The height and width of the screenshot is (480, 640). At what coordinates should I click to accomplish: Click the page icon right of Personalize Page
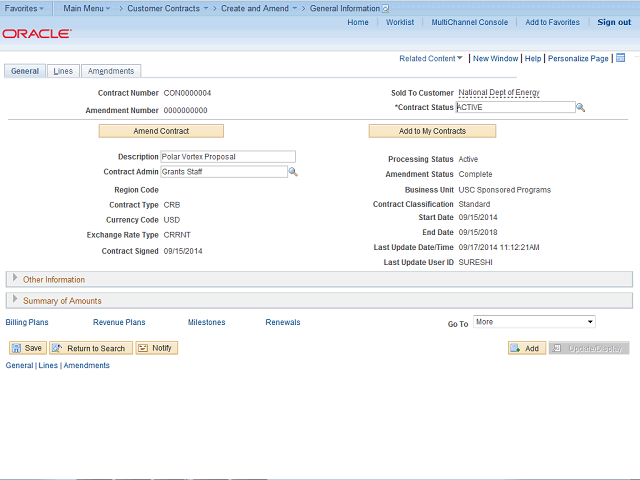(x=620, y=58)
